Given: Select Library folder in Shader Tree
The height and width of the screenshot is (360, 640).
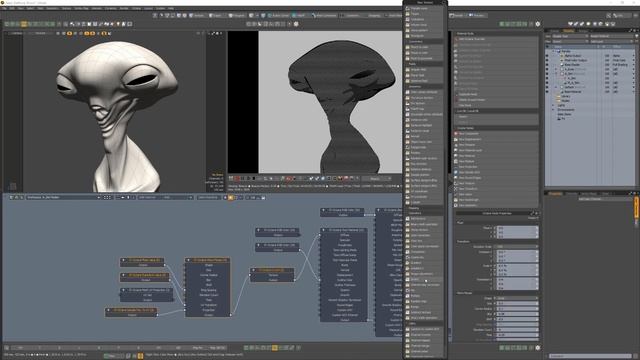Looking at the screenshot, I should pyautogui.click(x=566, y=96).
